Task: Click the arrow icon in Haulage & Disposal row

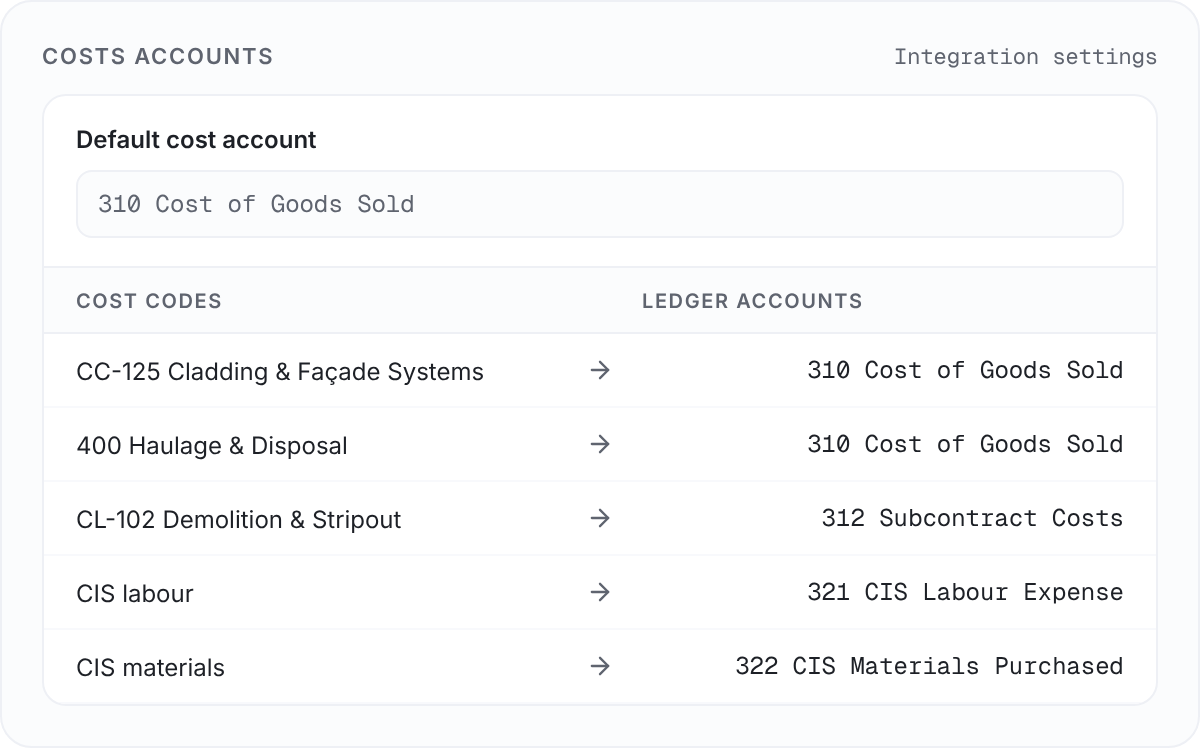Action: [x=600, y=444]
